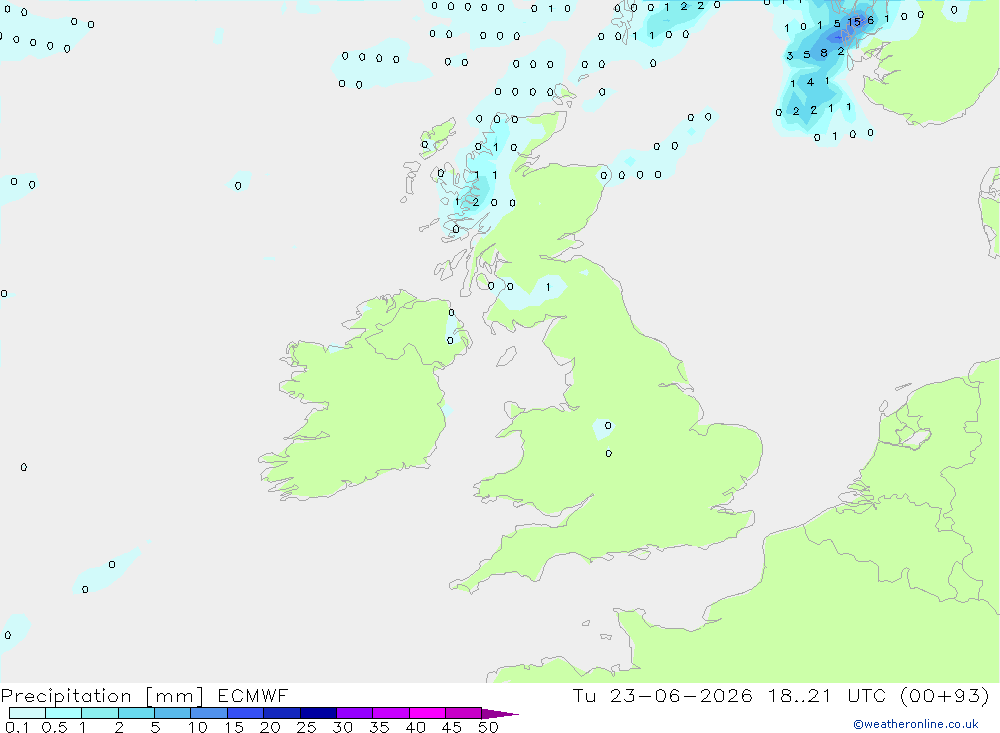
Task: Select the 20–25 mm dark blue legend swatch
Action: tap(281, 713)
